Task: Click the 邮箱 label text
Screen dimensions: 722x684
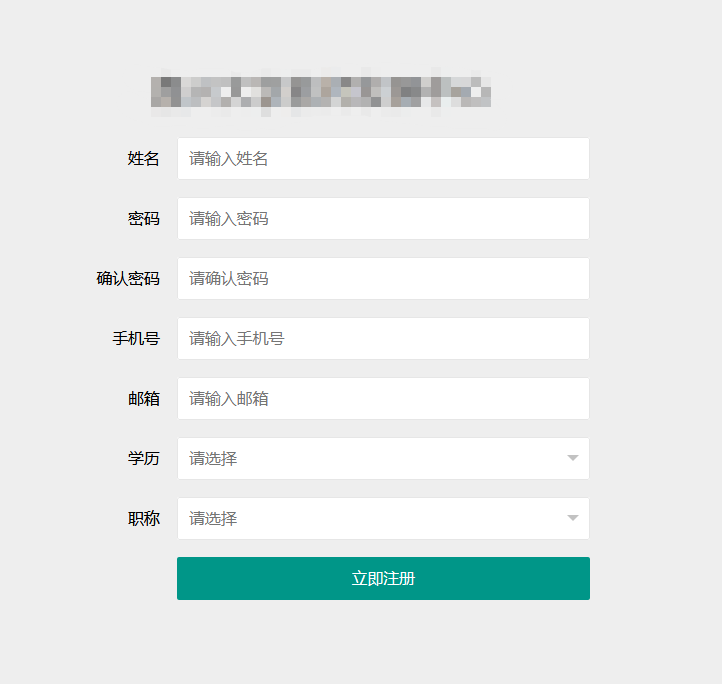Action: point(143,399)
